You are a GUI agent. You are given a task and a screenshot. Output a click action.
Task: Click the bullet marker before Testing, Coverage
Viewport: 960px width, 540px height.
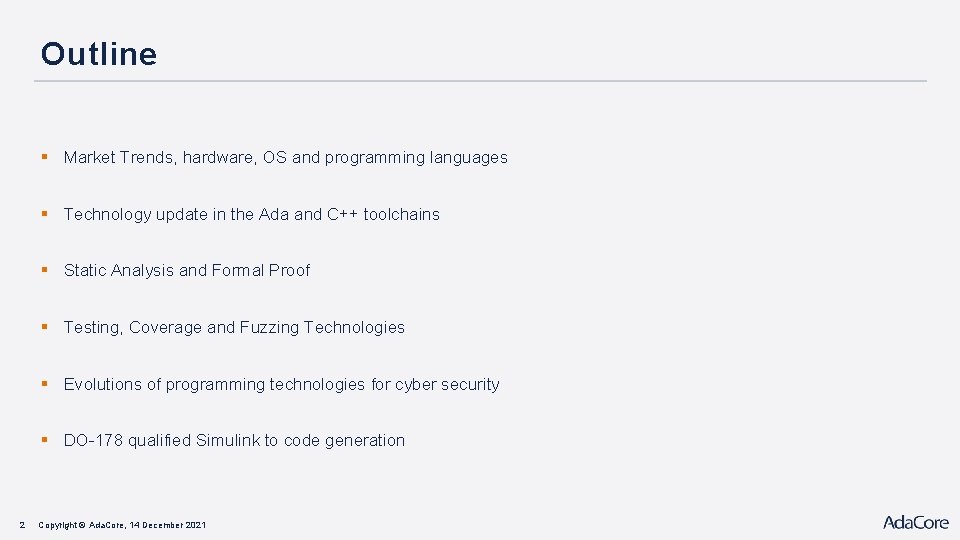point(45,327)
